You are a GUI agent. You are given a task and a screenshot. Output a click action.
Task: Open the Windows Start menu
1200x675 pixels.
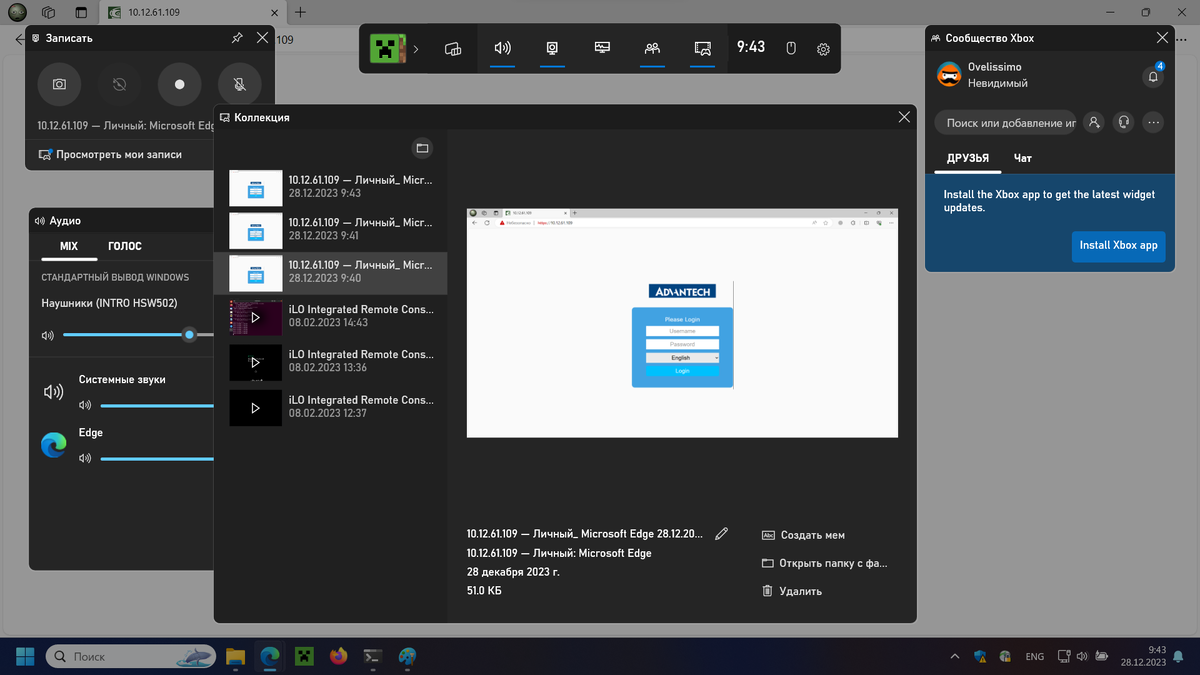pyautogui.click(x=25, y=656)
